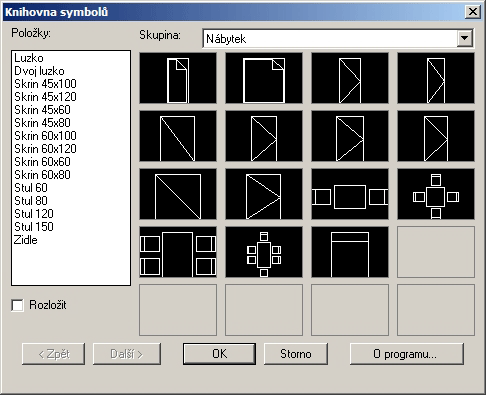This screenshot has width=486, height=395.
Task: Select the double bed symbol thumbnail
Action: point(264,78)
